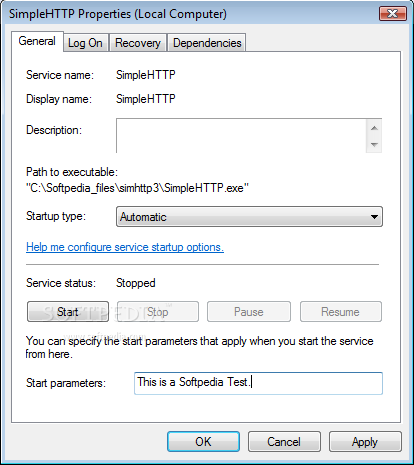Viewport: 414px width, 465px height.
Task: Cancel the properties dialog
Action: (284, 442)
